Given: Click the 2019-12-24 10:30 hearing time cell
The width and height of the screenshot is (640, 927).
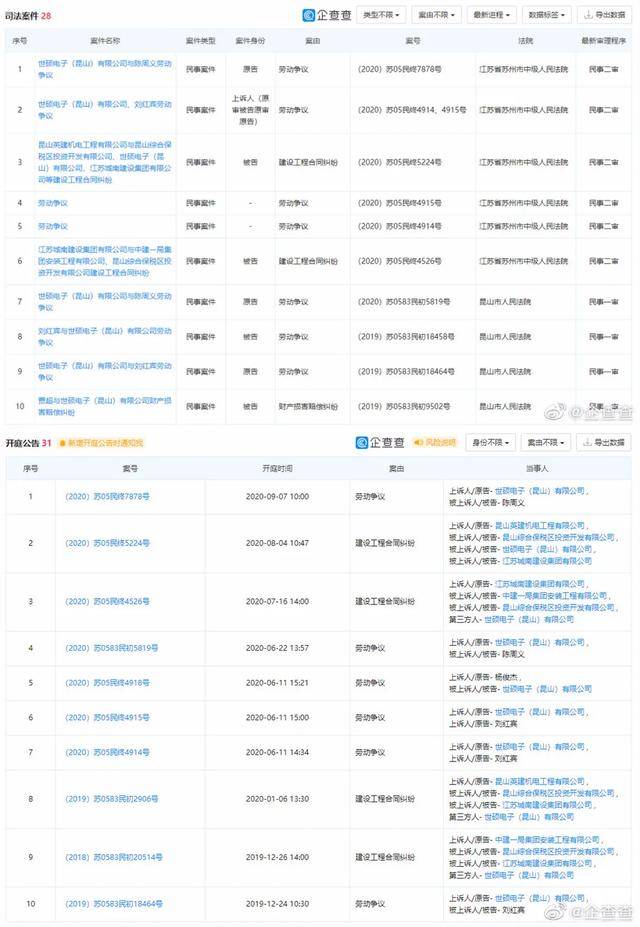Looking at the screenshot, I should click(277, 904).
